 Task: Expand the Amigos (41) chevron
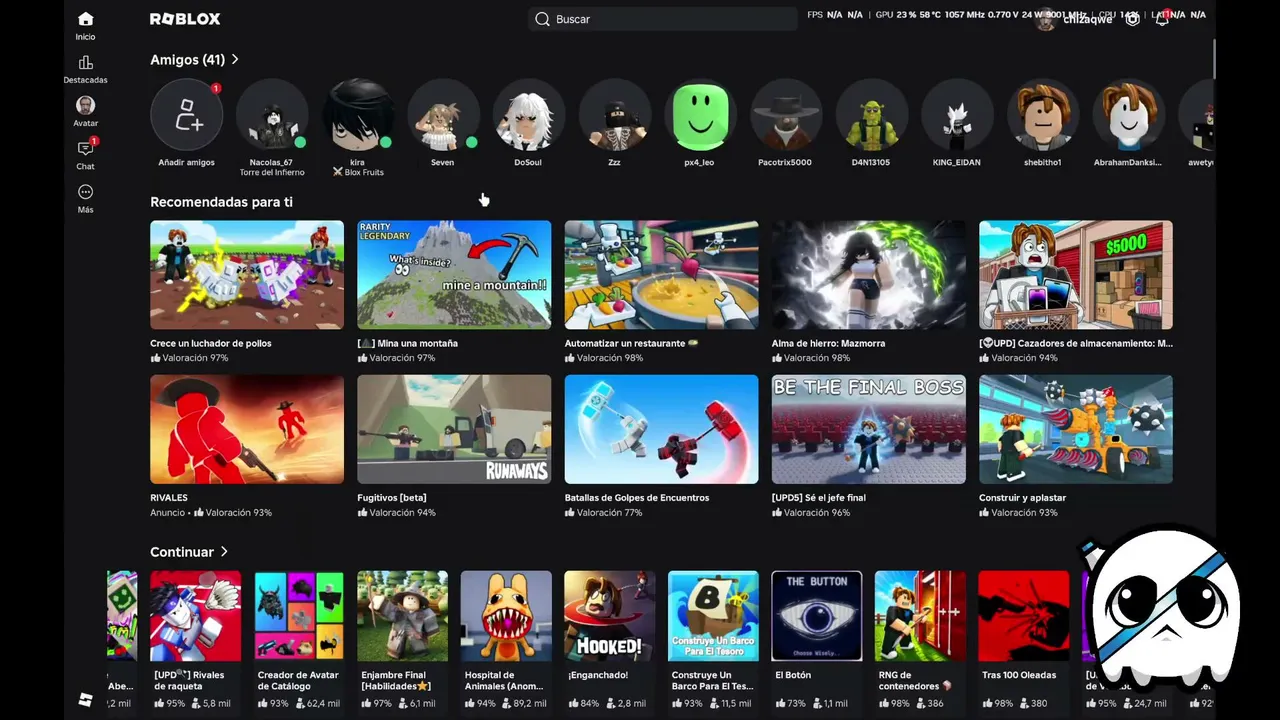[235, 60]
